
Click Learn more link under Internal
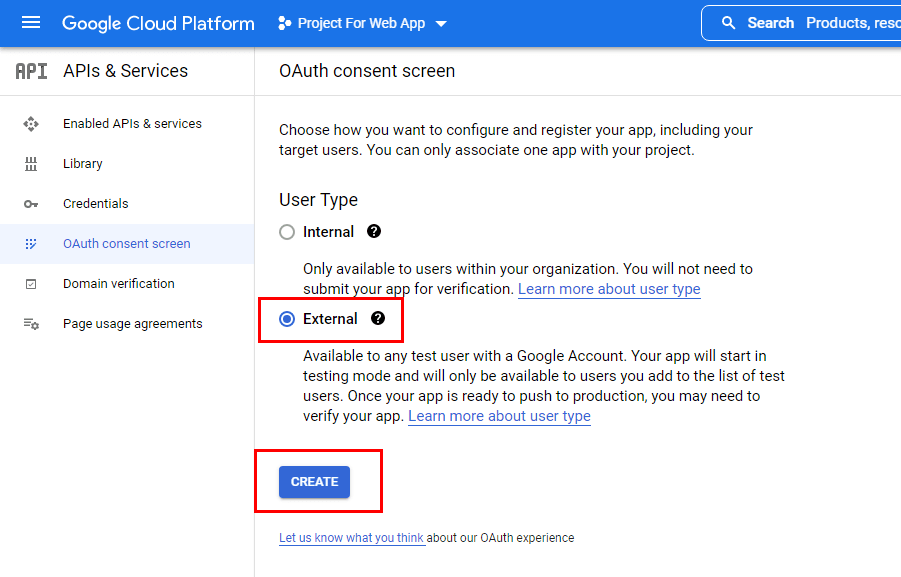pyautogui.click(x=609, y=289)
